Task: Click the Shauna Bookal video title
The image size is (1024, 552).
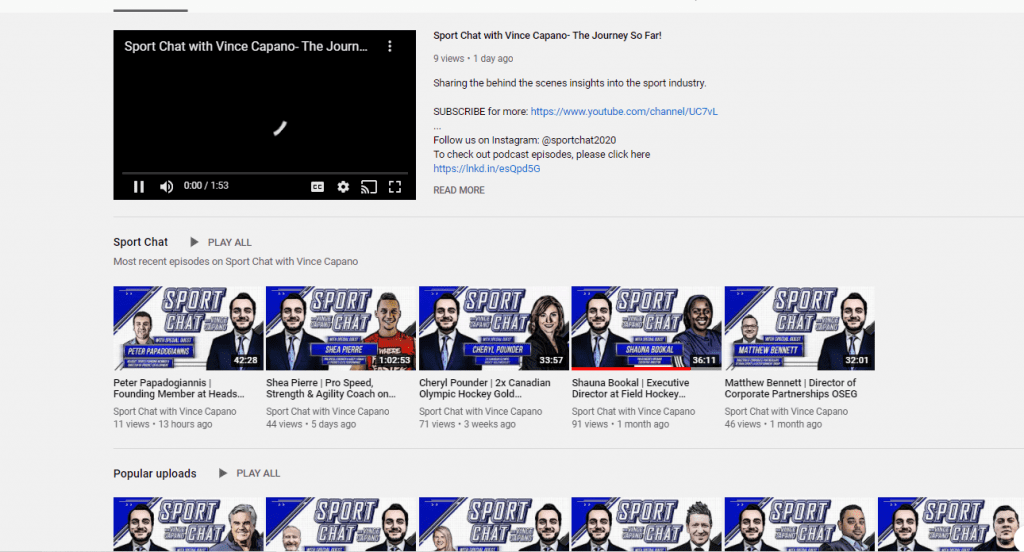Action: coord(630,388)
